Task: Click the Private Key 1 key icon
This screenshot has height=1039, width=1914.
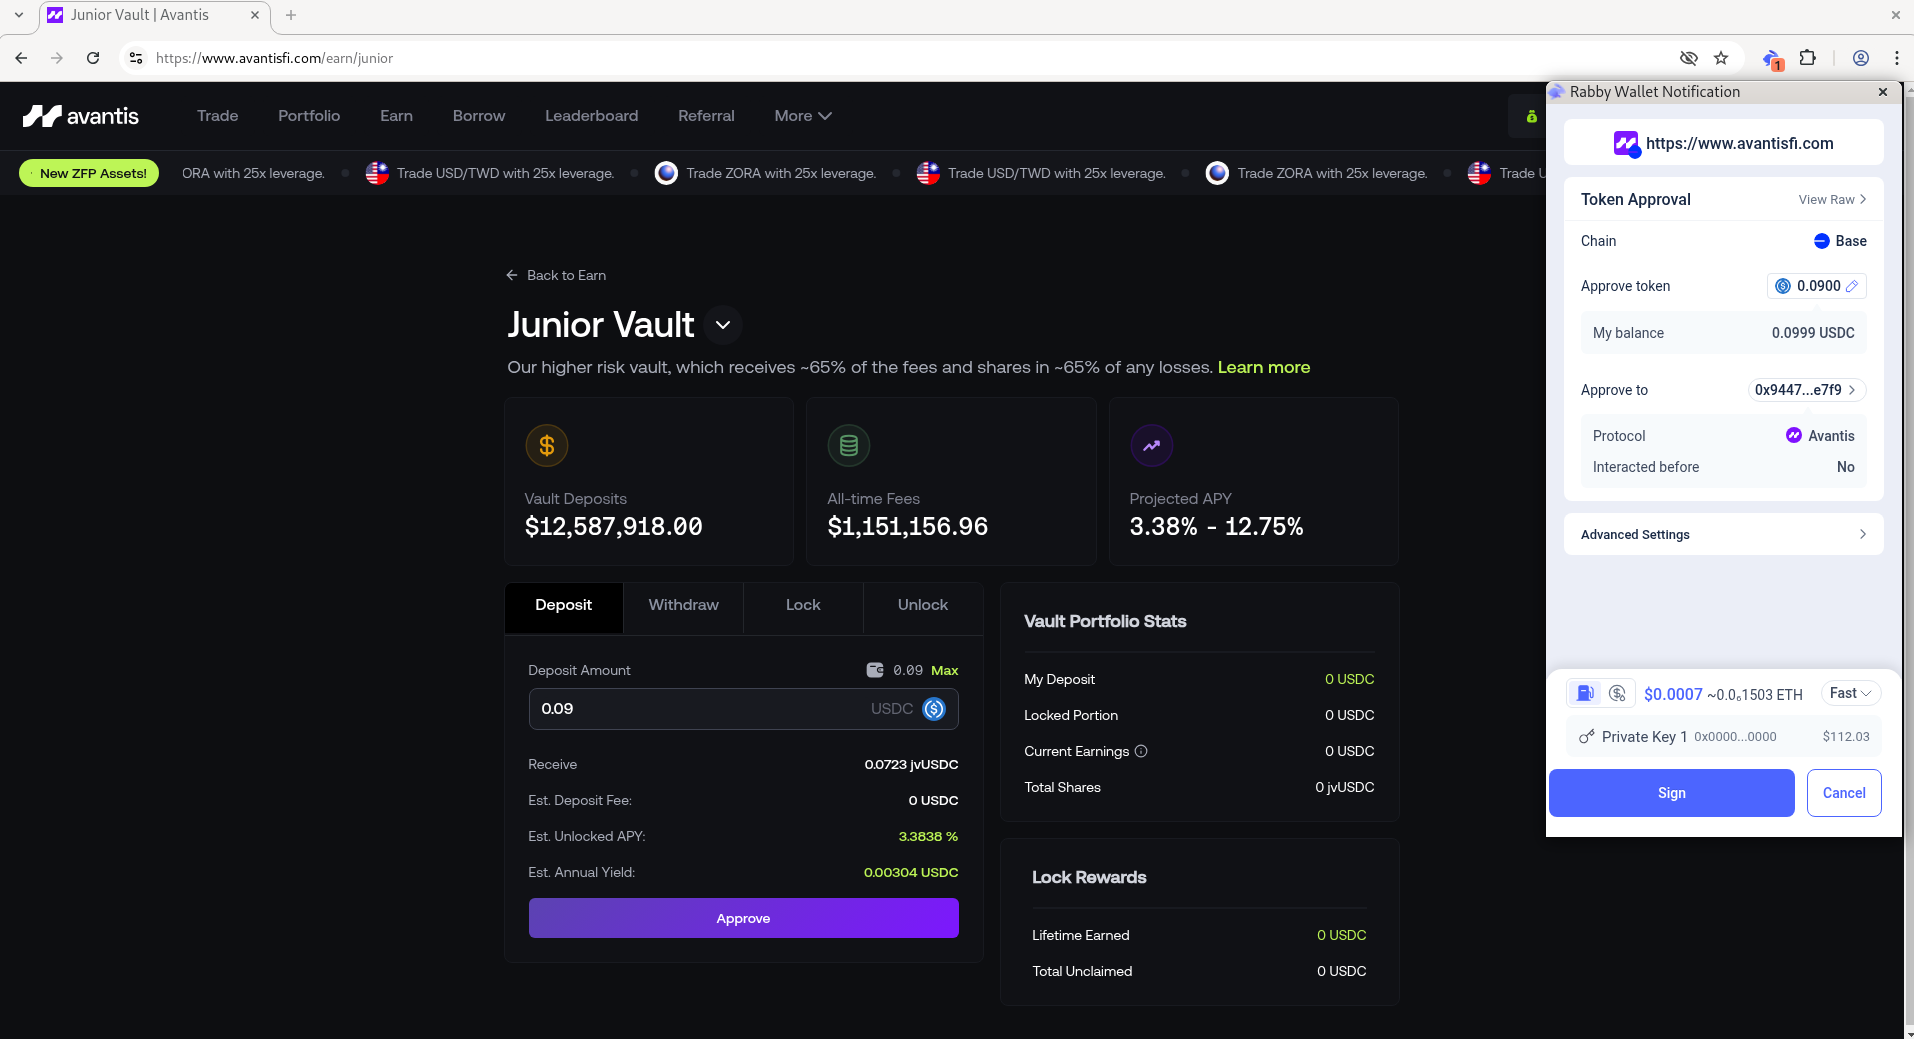Action: (1586, 737)
